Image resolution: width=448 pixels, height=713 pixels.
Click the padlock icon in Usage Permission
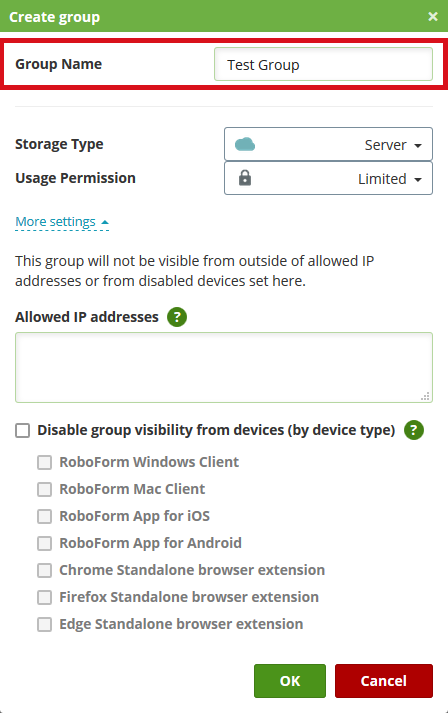click(245, 178)
